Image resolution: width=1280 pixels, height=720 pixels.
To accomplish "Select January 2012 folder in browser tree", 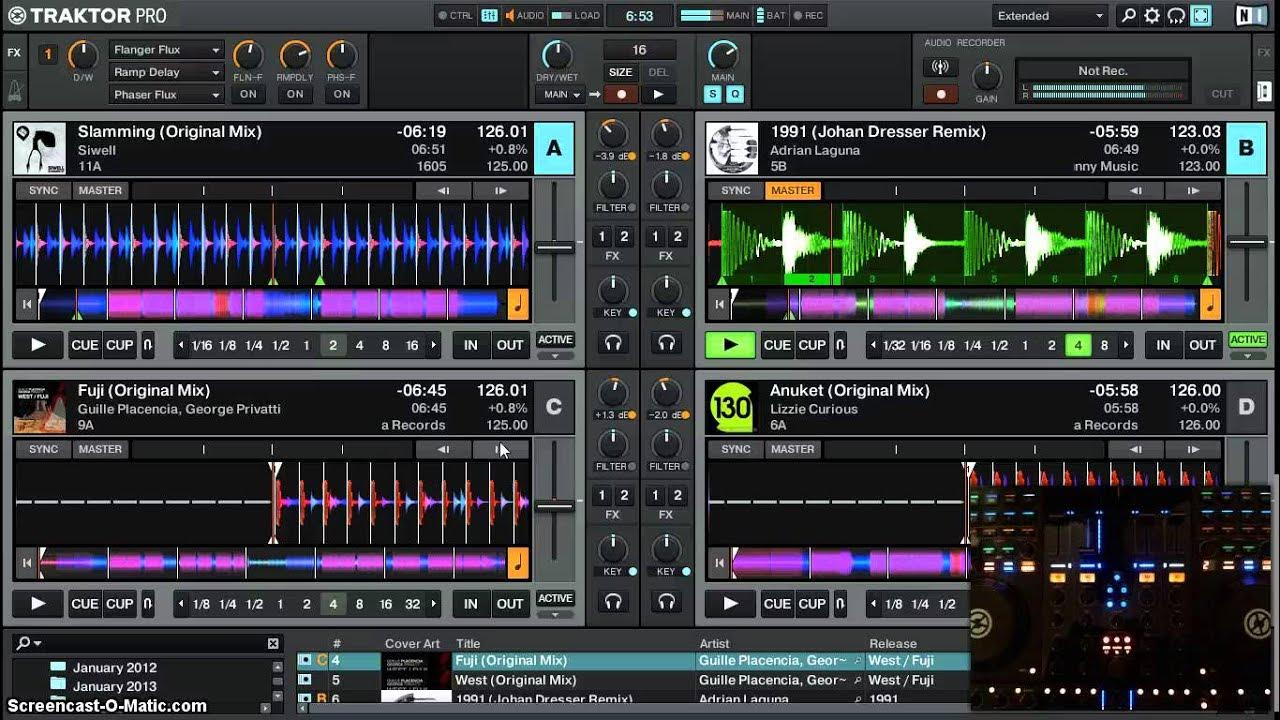I will (x=115, y=668).
